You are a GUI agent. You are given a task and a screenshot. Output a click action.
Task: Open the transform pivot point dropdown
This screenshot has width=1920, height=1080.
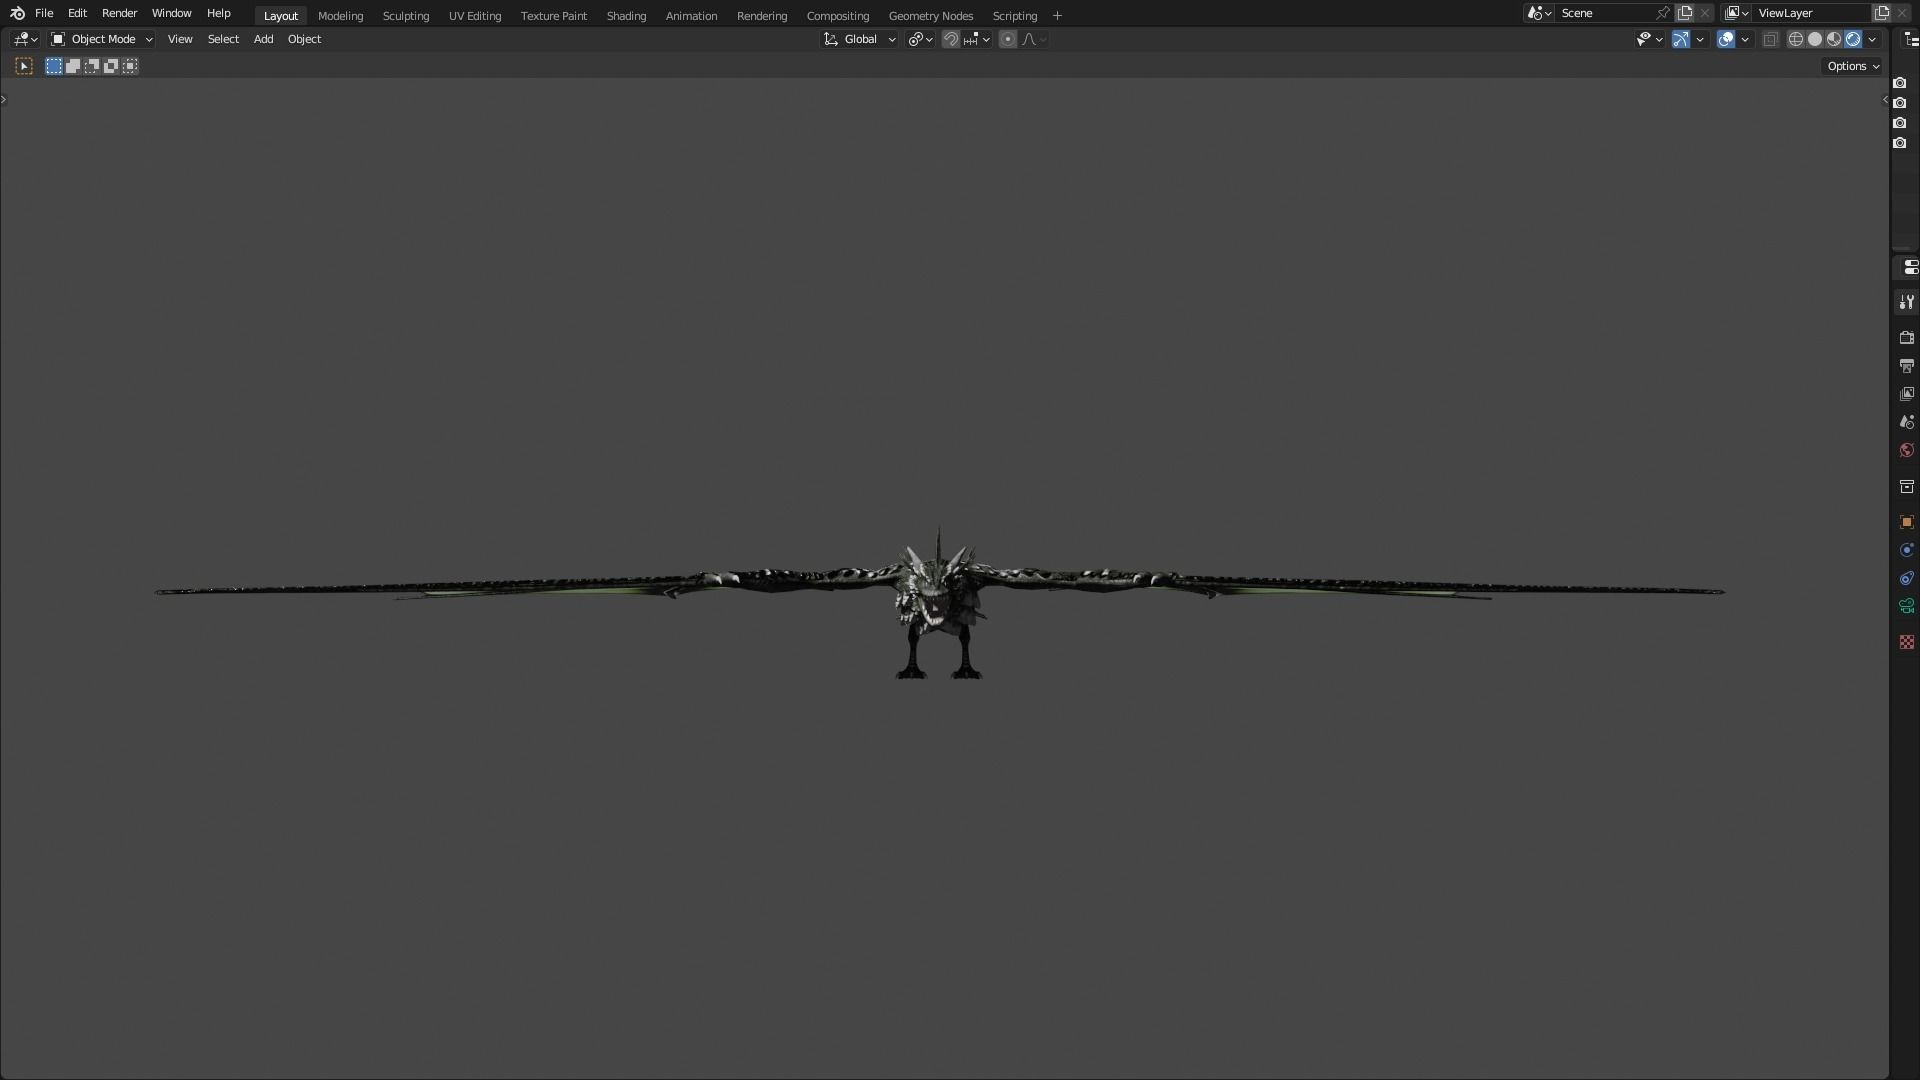[920, 39]
